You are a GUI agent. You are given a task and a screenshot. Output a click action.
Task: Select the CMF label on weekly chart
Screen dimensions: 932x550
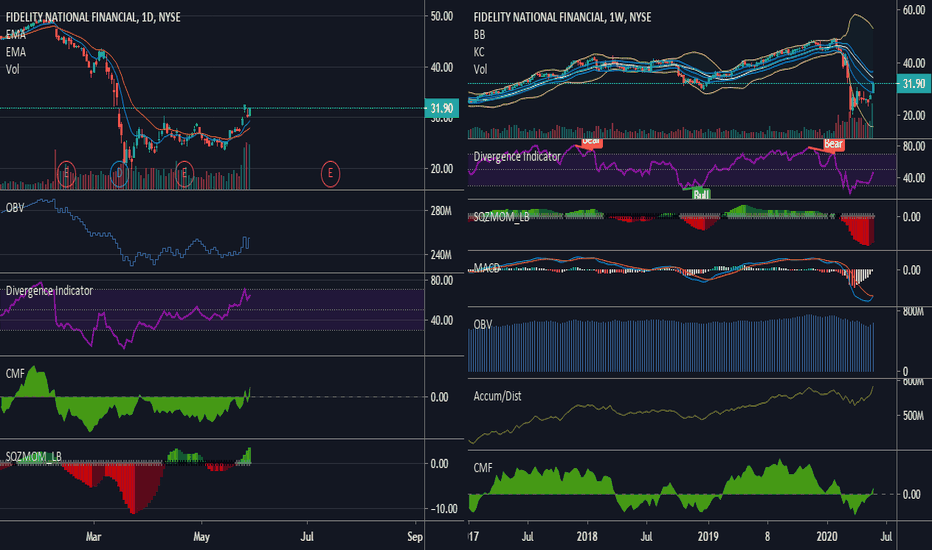[483, 468]
